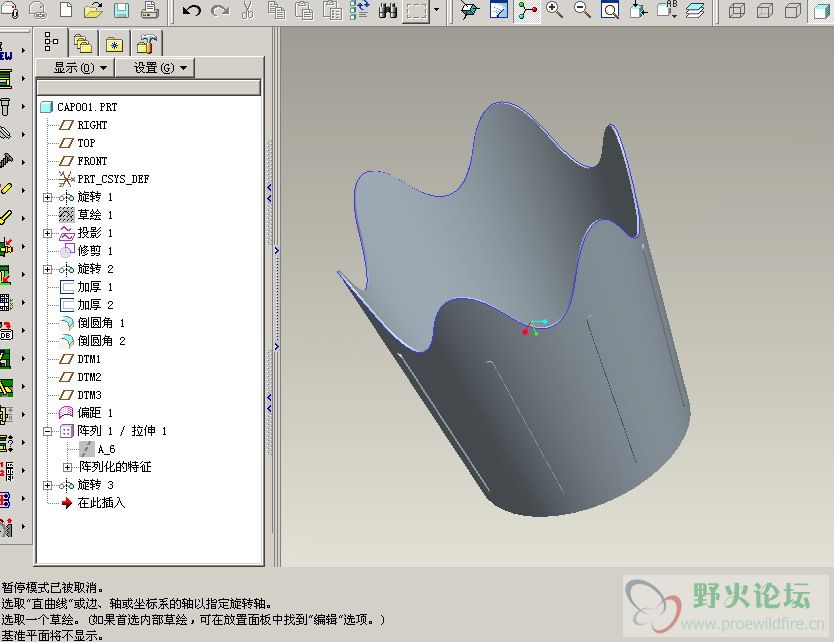Open the 显示(D) dropdown menu

pos(76,68)
